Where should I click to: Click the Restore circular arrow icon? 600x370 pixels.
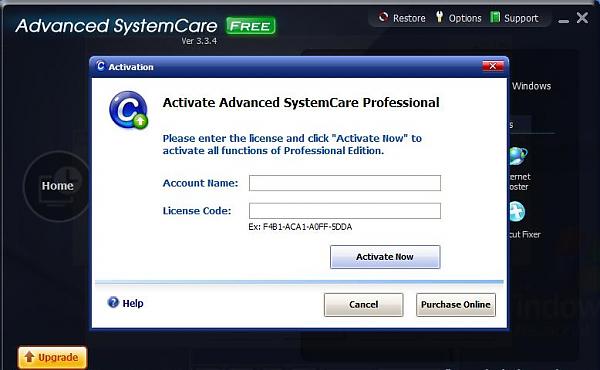pos(383,17)
